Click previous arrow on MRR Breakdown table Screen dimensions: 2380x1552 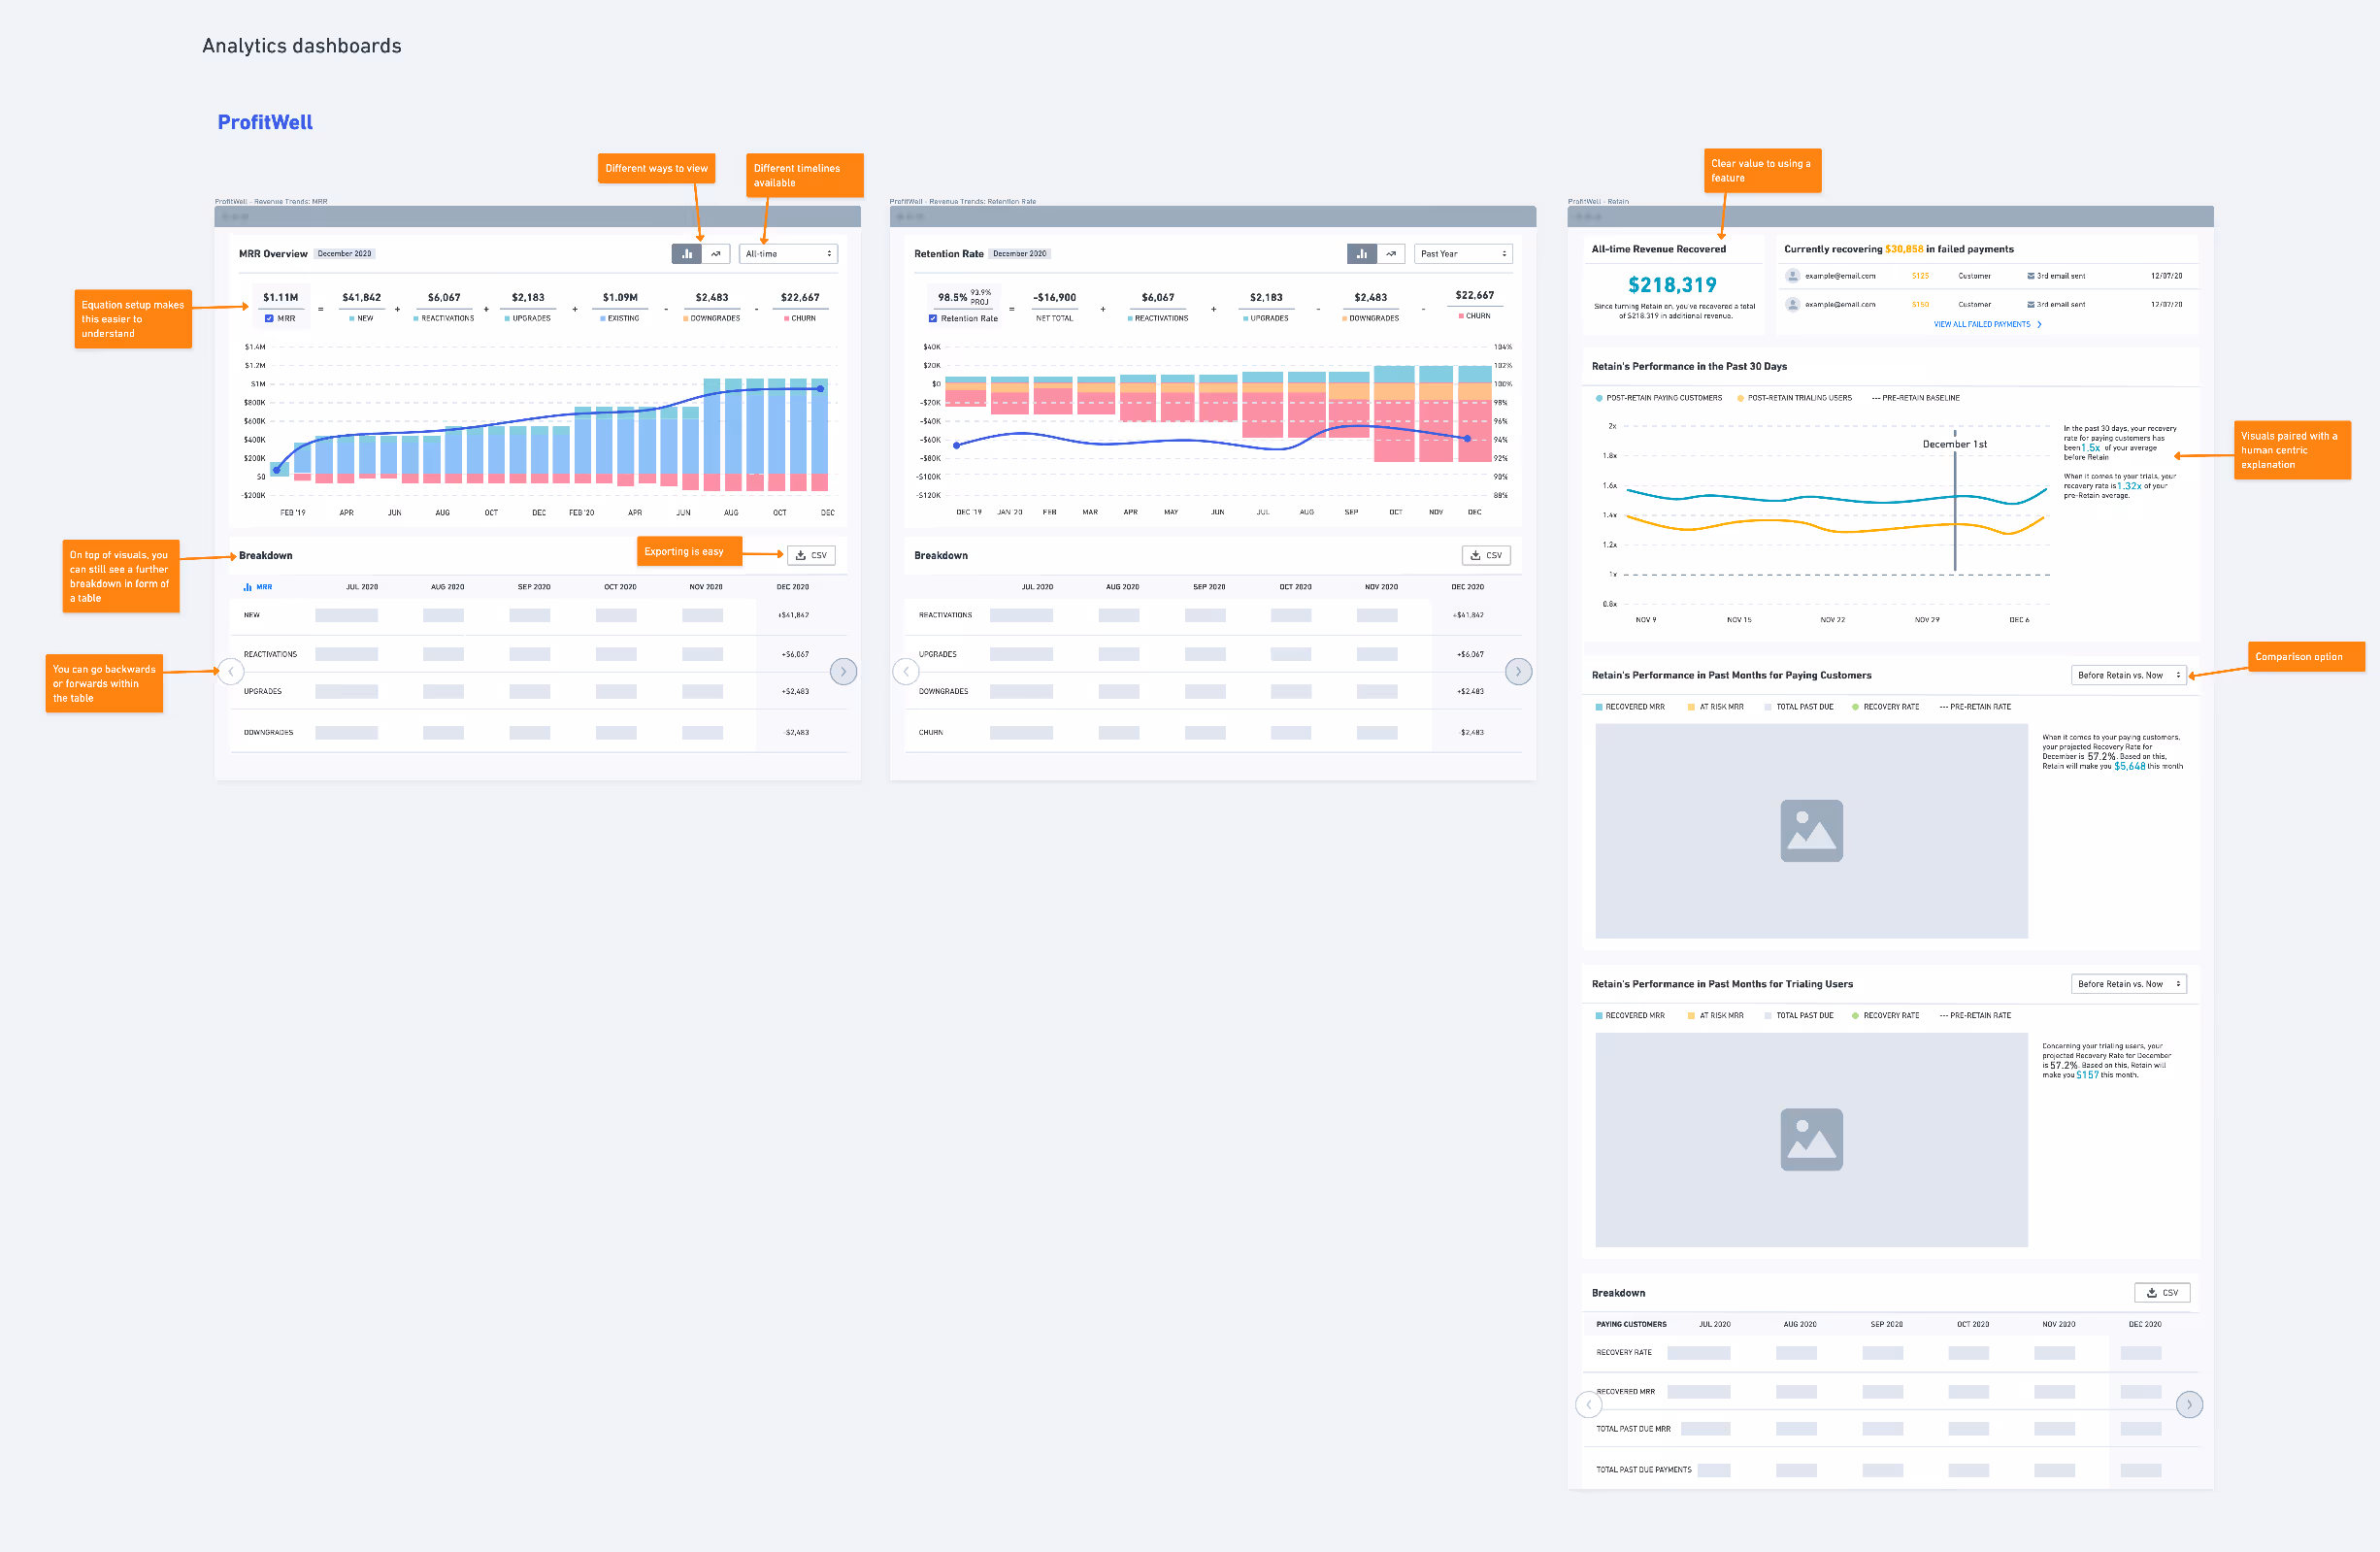231,671
